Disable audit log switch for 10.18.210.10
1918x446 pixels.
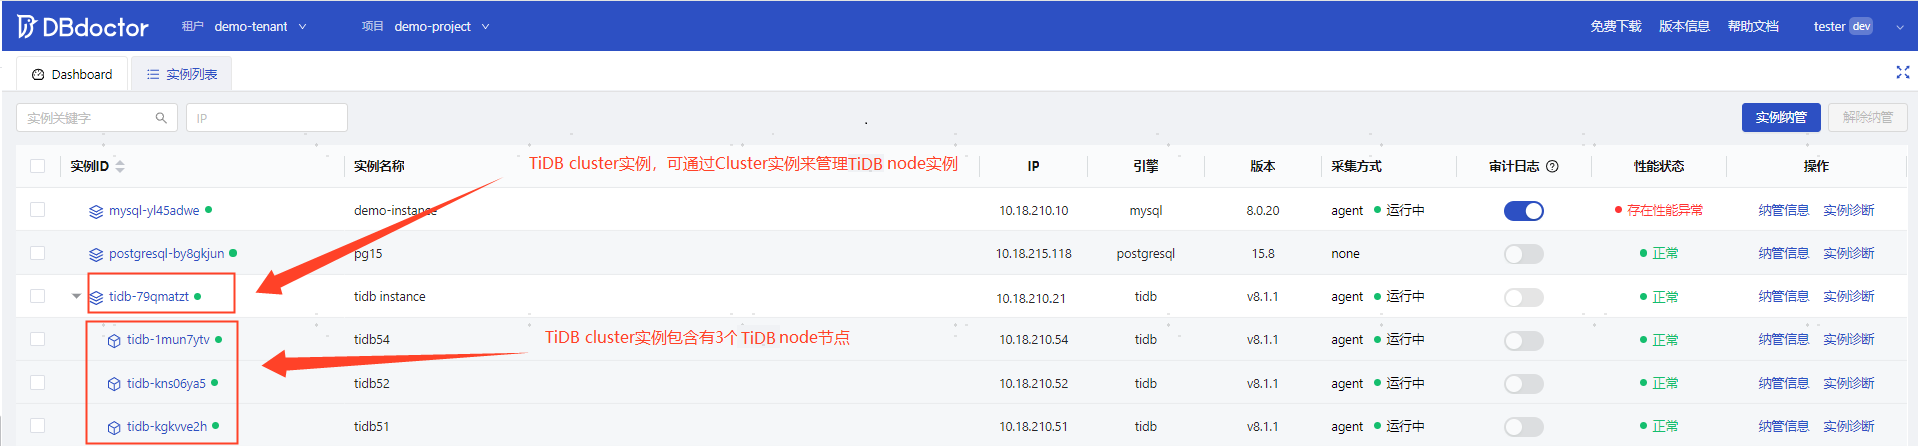[x=1523, y=211]
